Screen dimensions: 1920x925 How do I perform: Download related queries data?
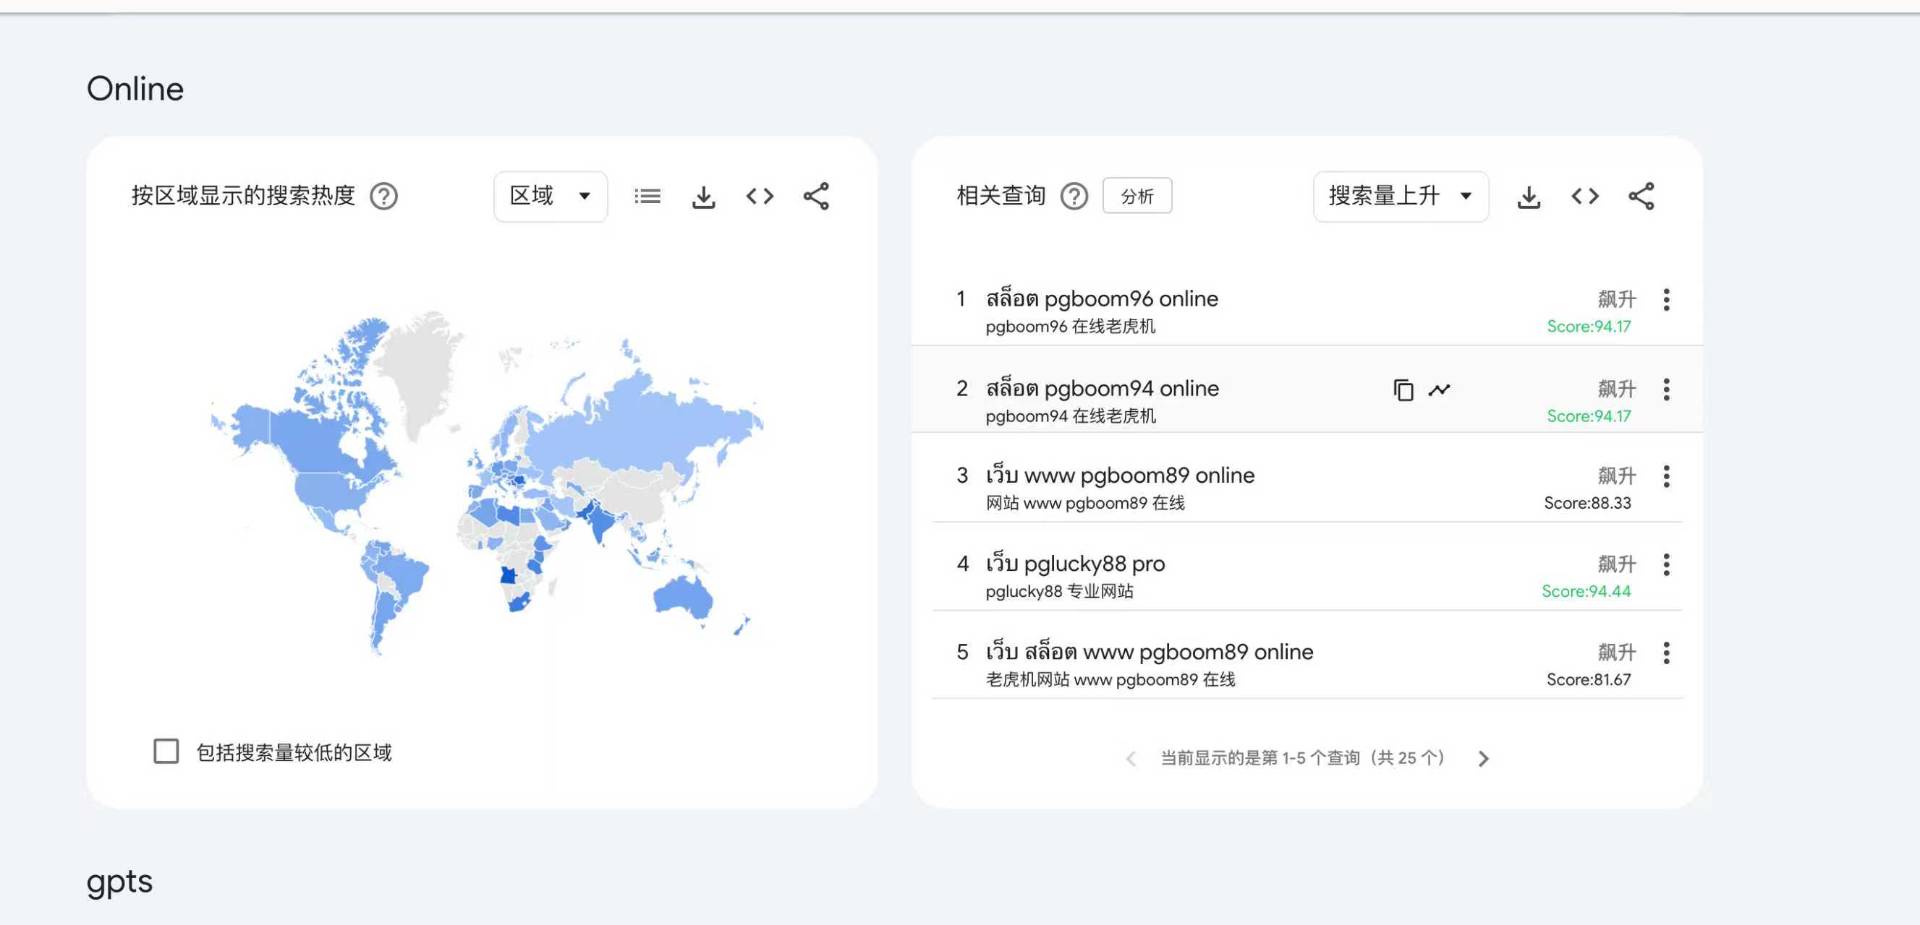[1529, 196]
